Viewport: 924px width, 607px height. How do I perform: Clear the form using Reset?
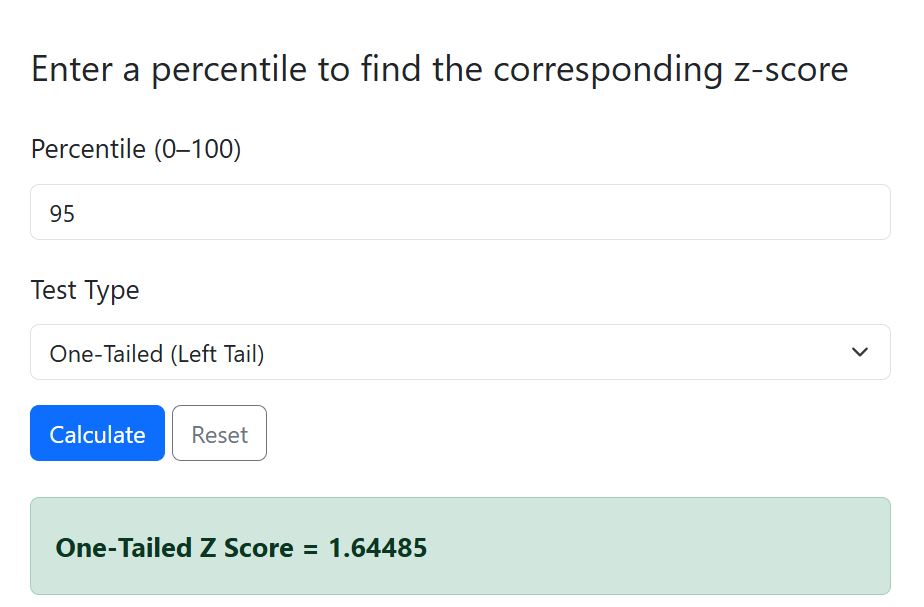[219, 433]
